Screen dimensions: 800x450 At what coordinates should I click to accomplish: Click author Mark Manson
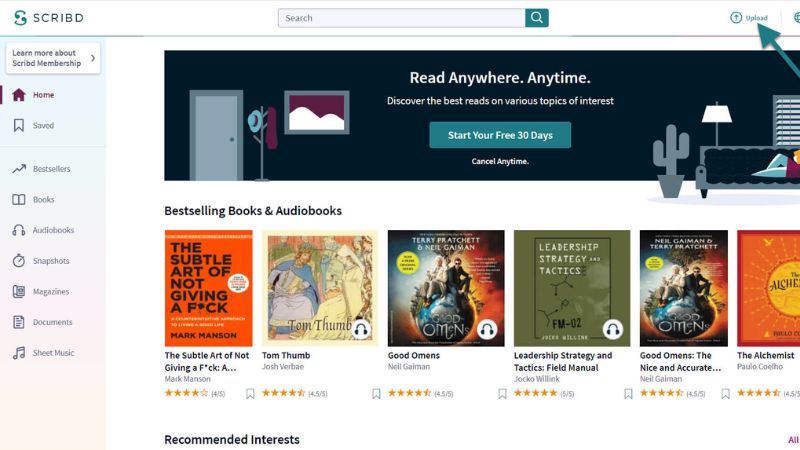(x=187, y=379)
